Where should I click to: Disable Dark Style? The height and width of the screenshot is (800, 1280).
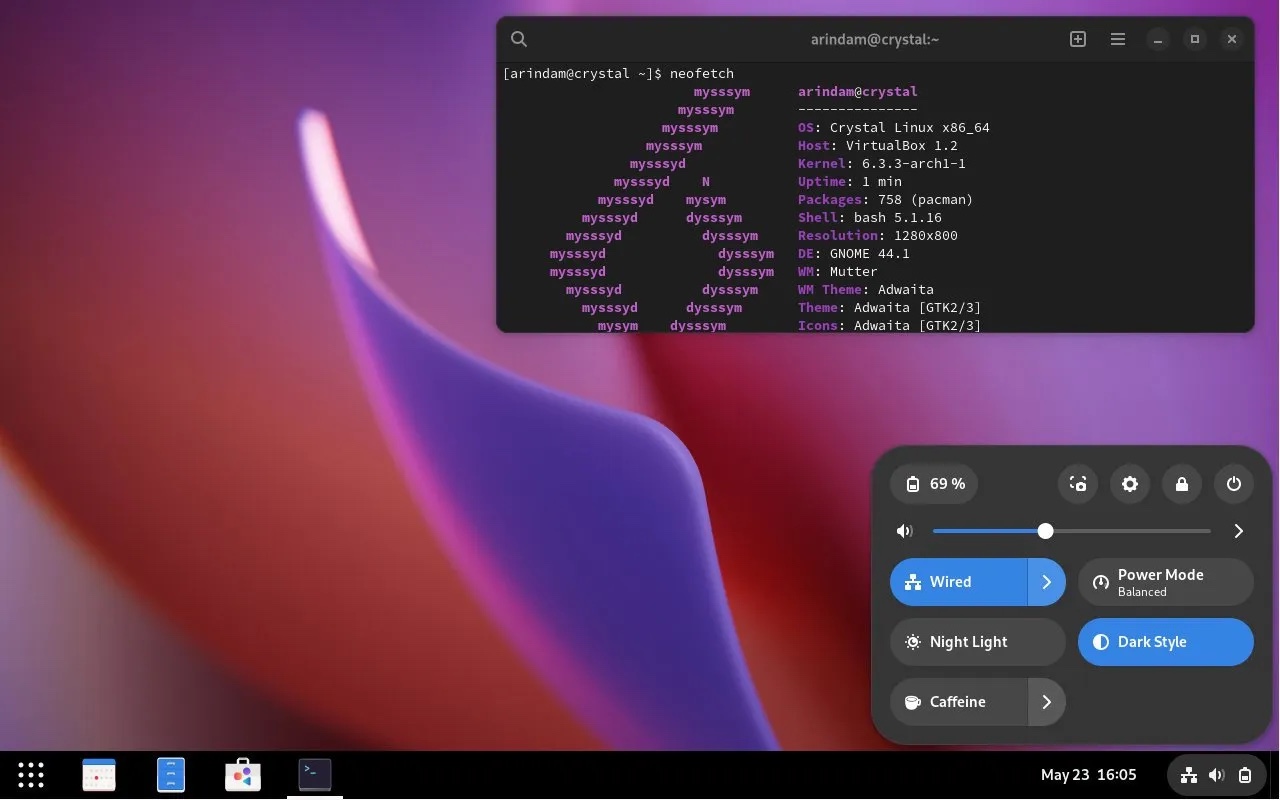[1152, 642]
